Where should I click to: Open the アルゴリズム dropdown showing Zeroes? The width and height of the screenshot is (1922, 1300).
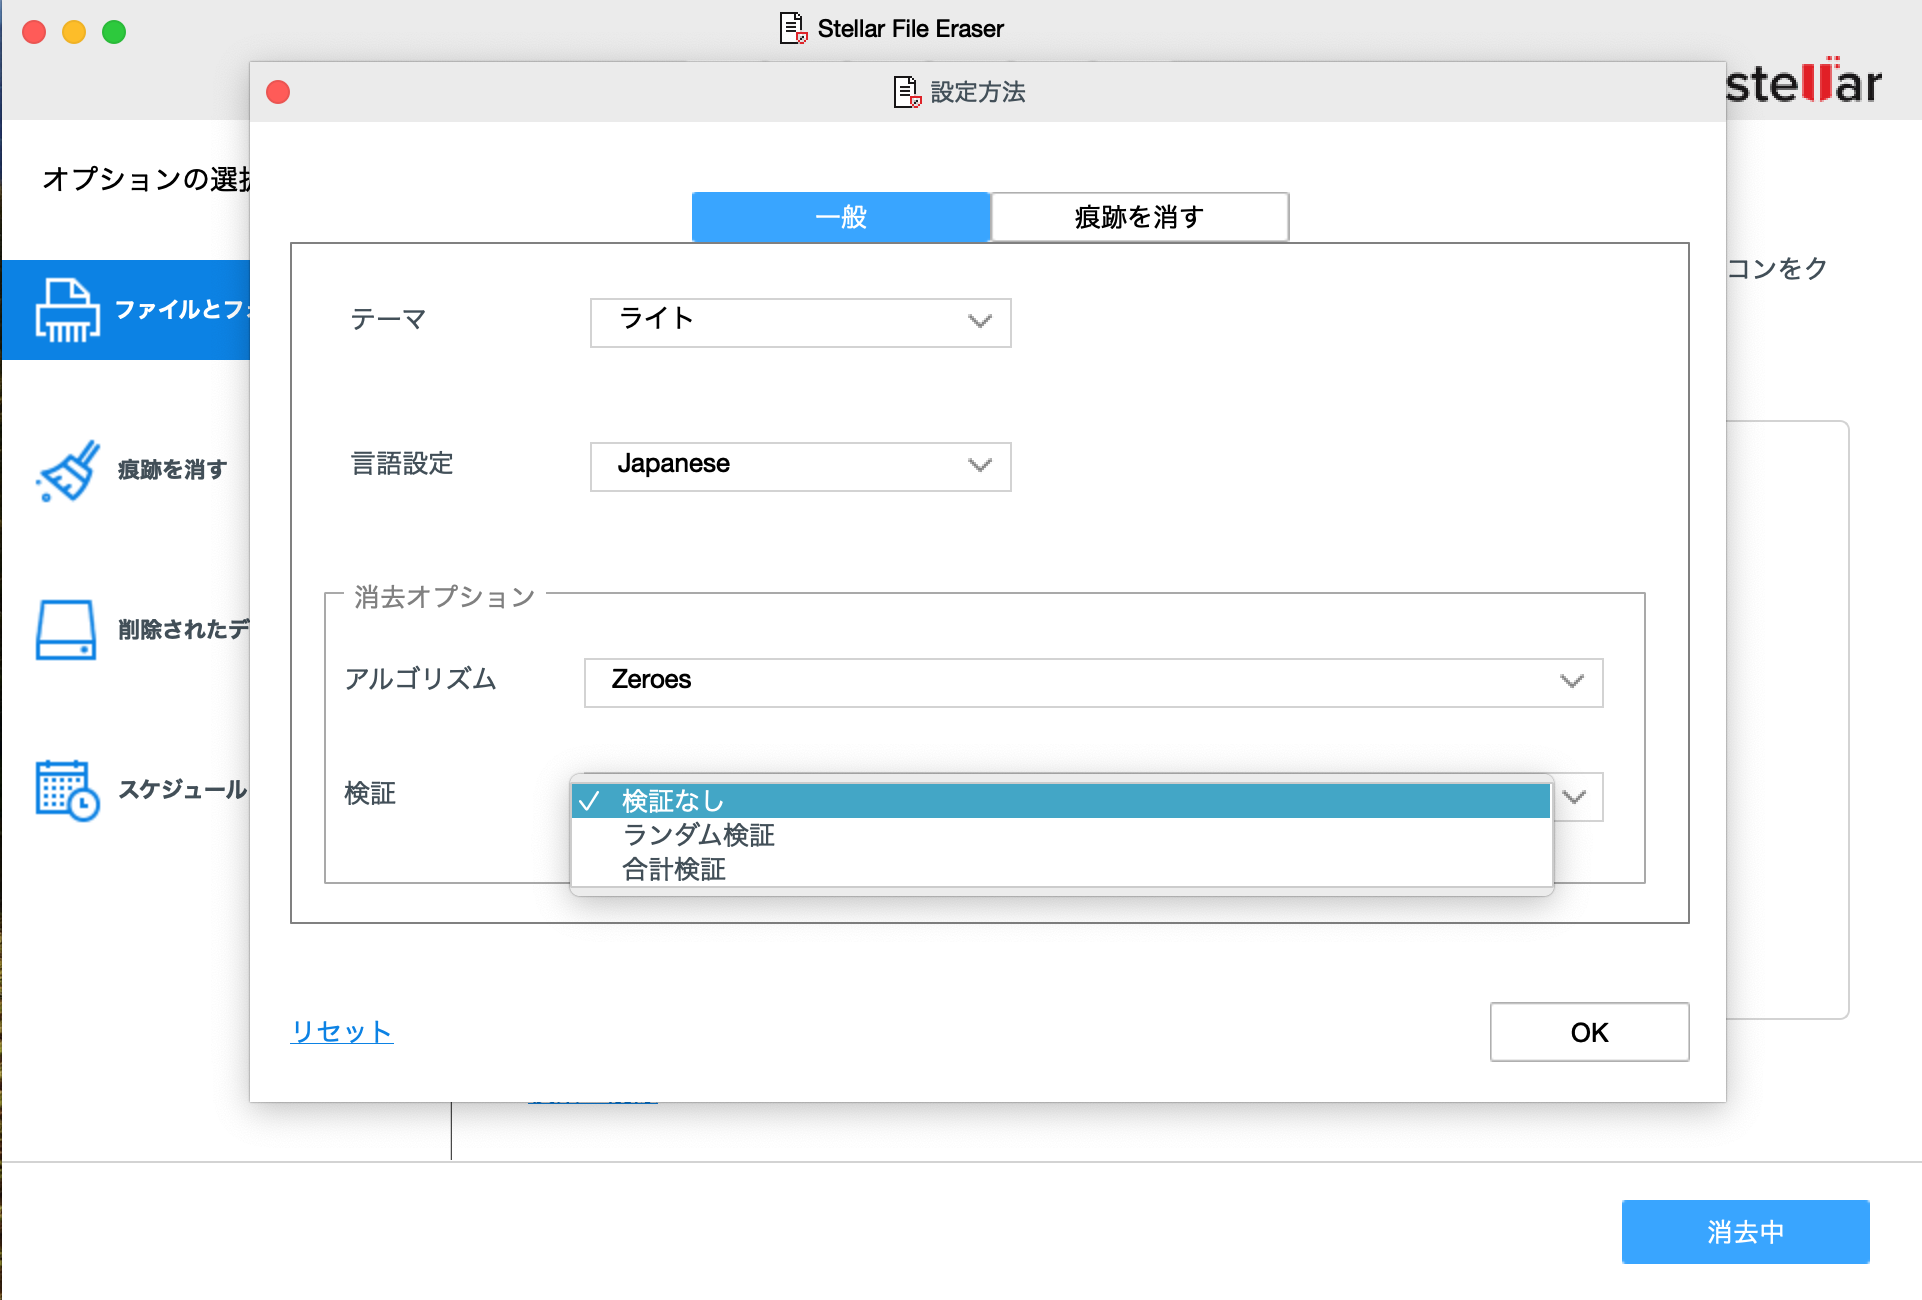(1094, 682)
